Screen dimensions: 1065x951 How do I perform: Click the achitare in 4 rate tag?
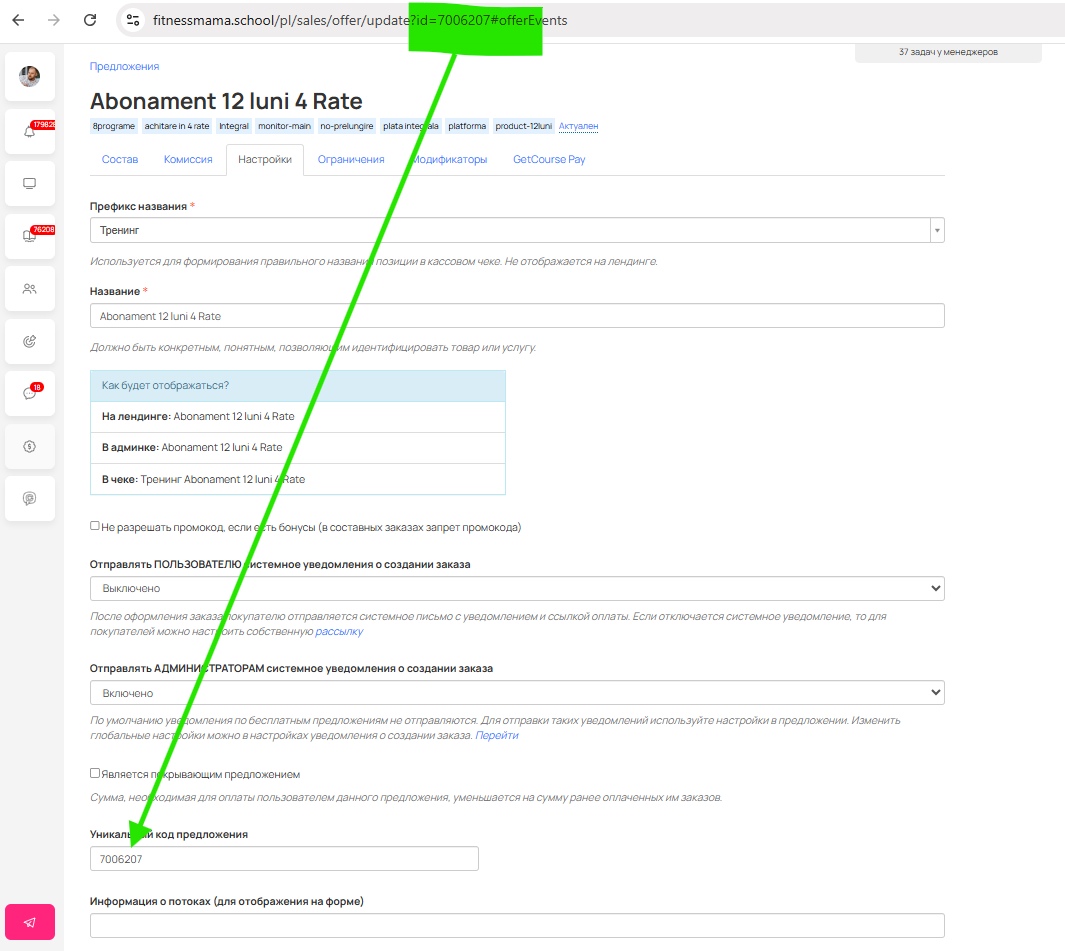pyautogui.click(x=177, y=126)
